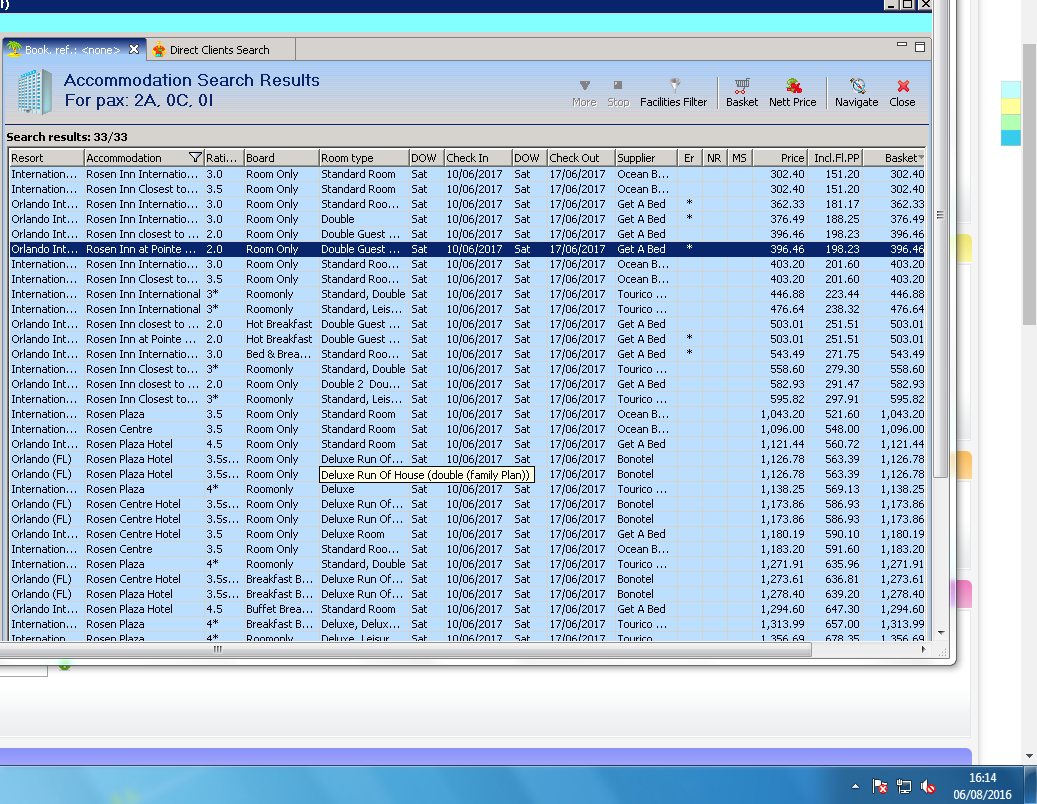The width and height of the screenshot is (1037, 804).
Task: Open the Action Center flag icon
Action: [x=880, y=787]
